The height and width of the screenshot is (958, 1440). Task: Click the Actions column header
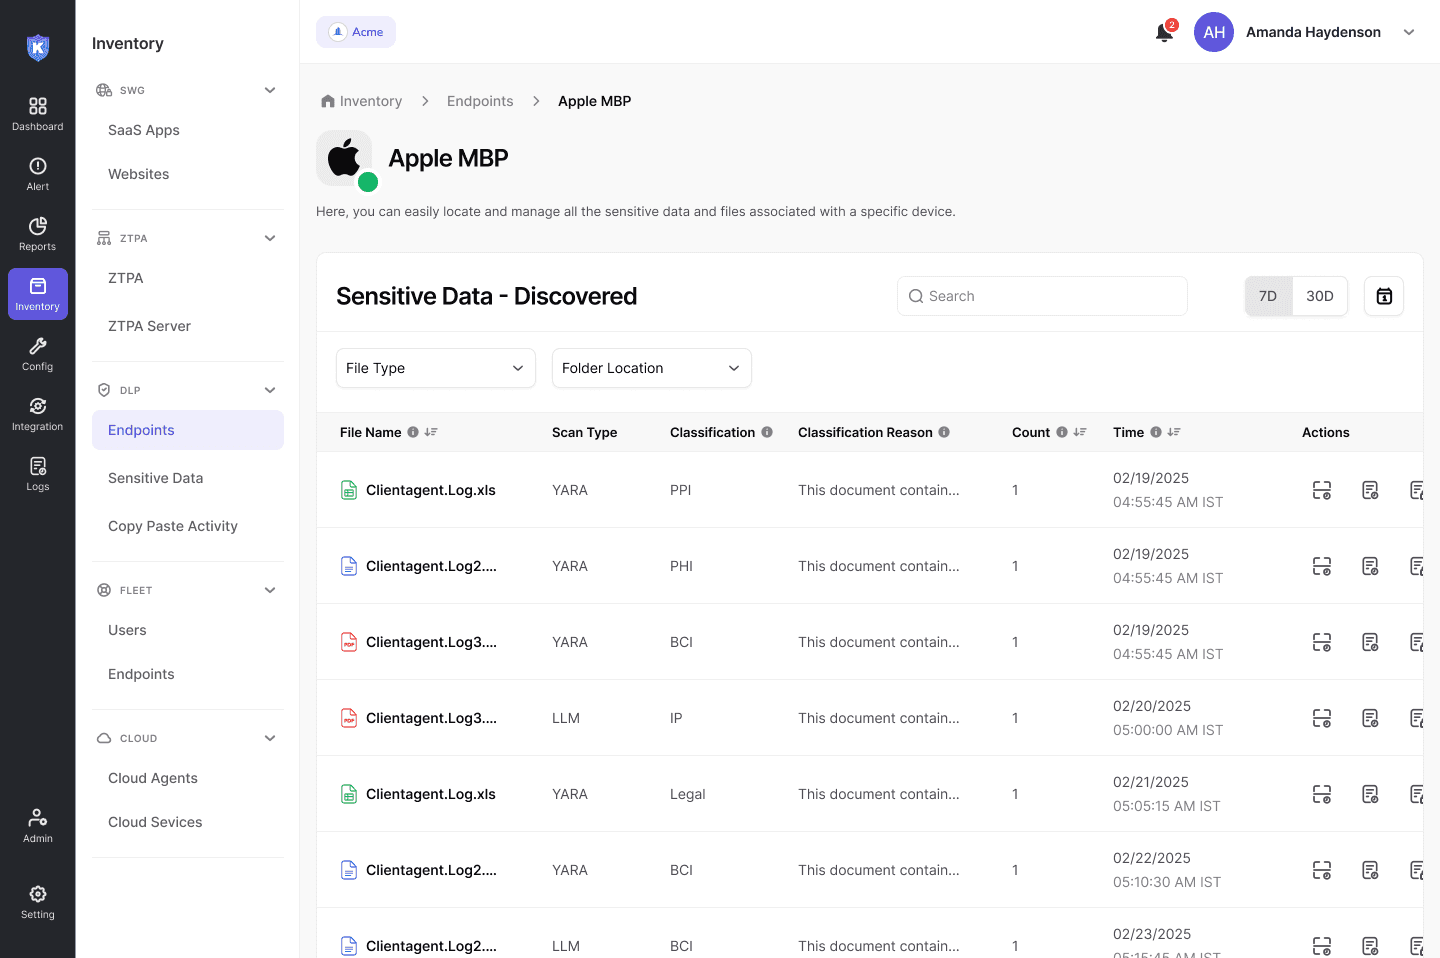tap(1326, 432)
